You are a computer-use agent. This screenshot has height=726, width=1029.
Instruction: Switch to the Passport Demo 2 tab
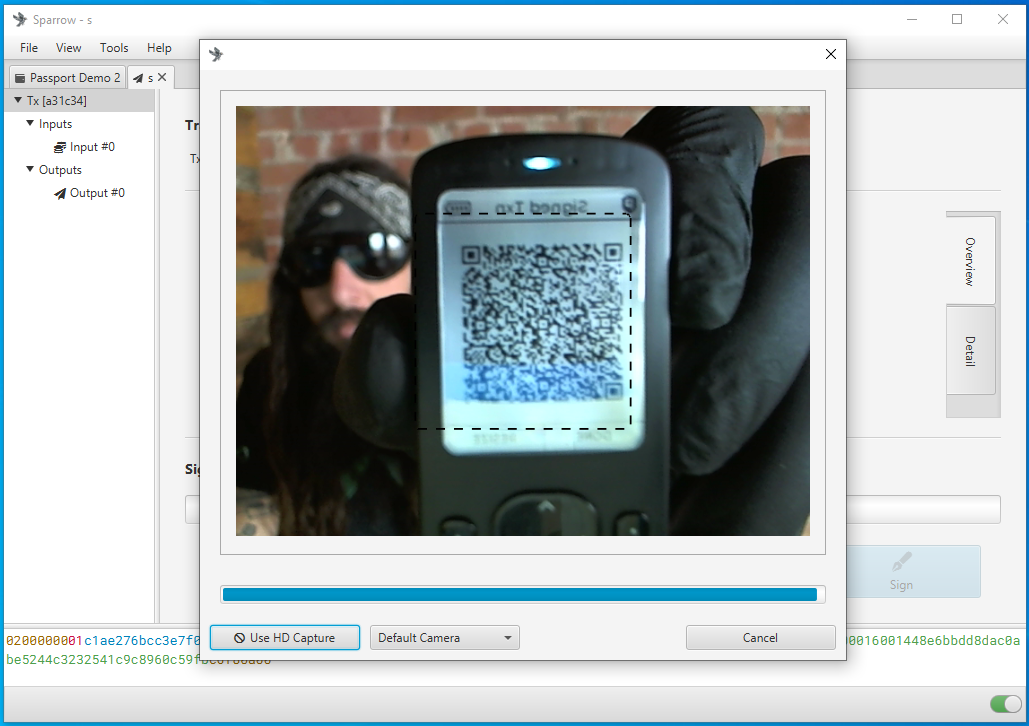(x=67, y=77)
